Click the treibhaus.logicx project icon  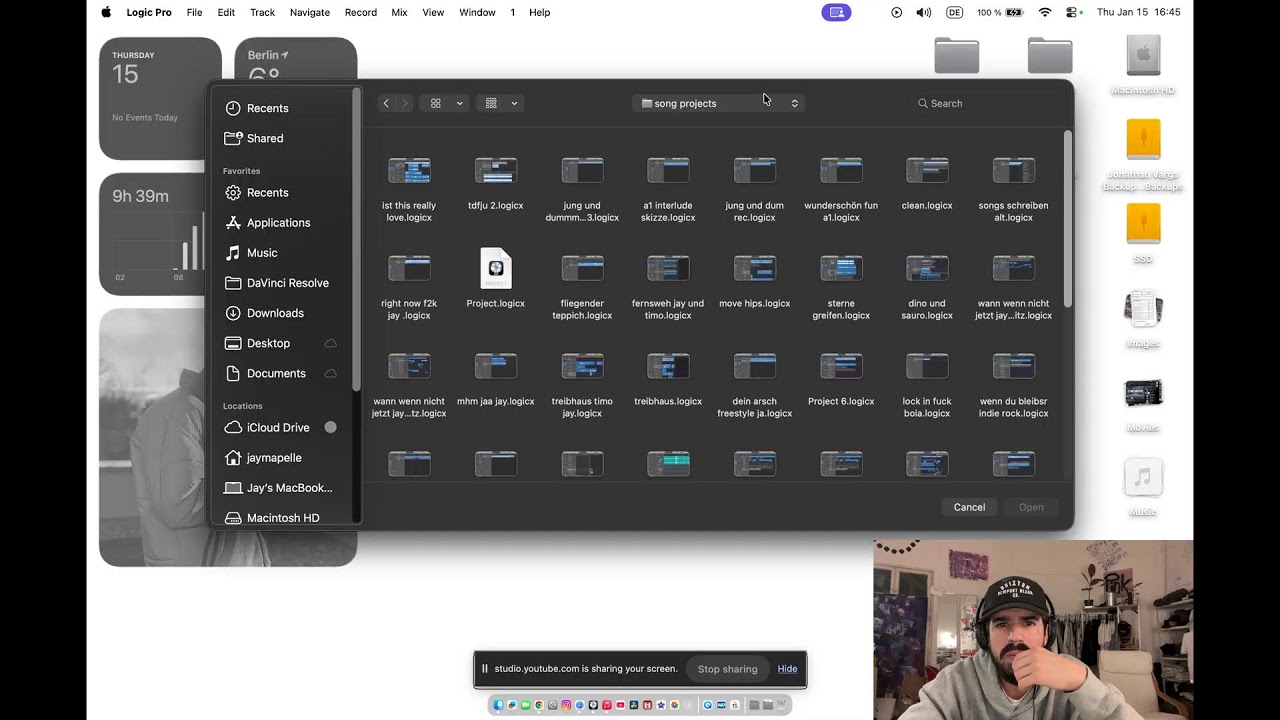click(x=668, y=367)
